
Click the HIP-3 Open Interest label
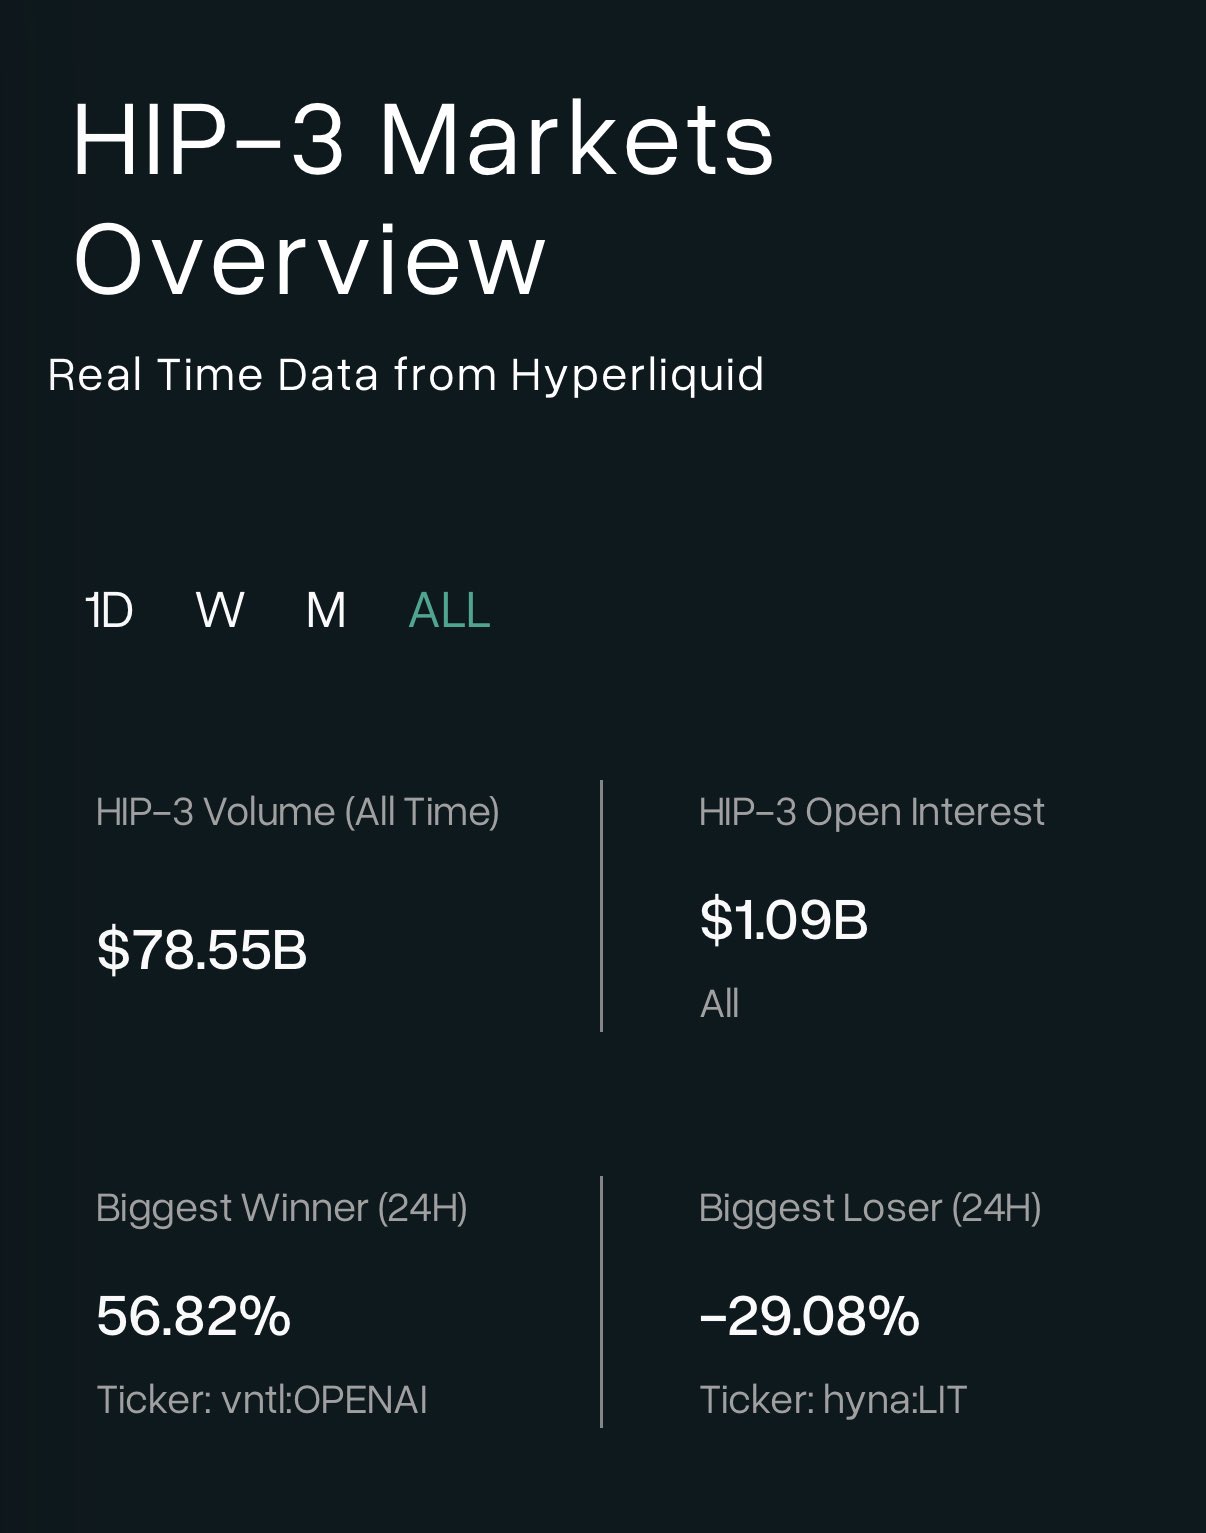point(871,812)
